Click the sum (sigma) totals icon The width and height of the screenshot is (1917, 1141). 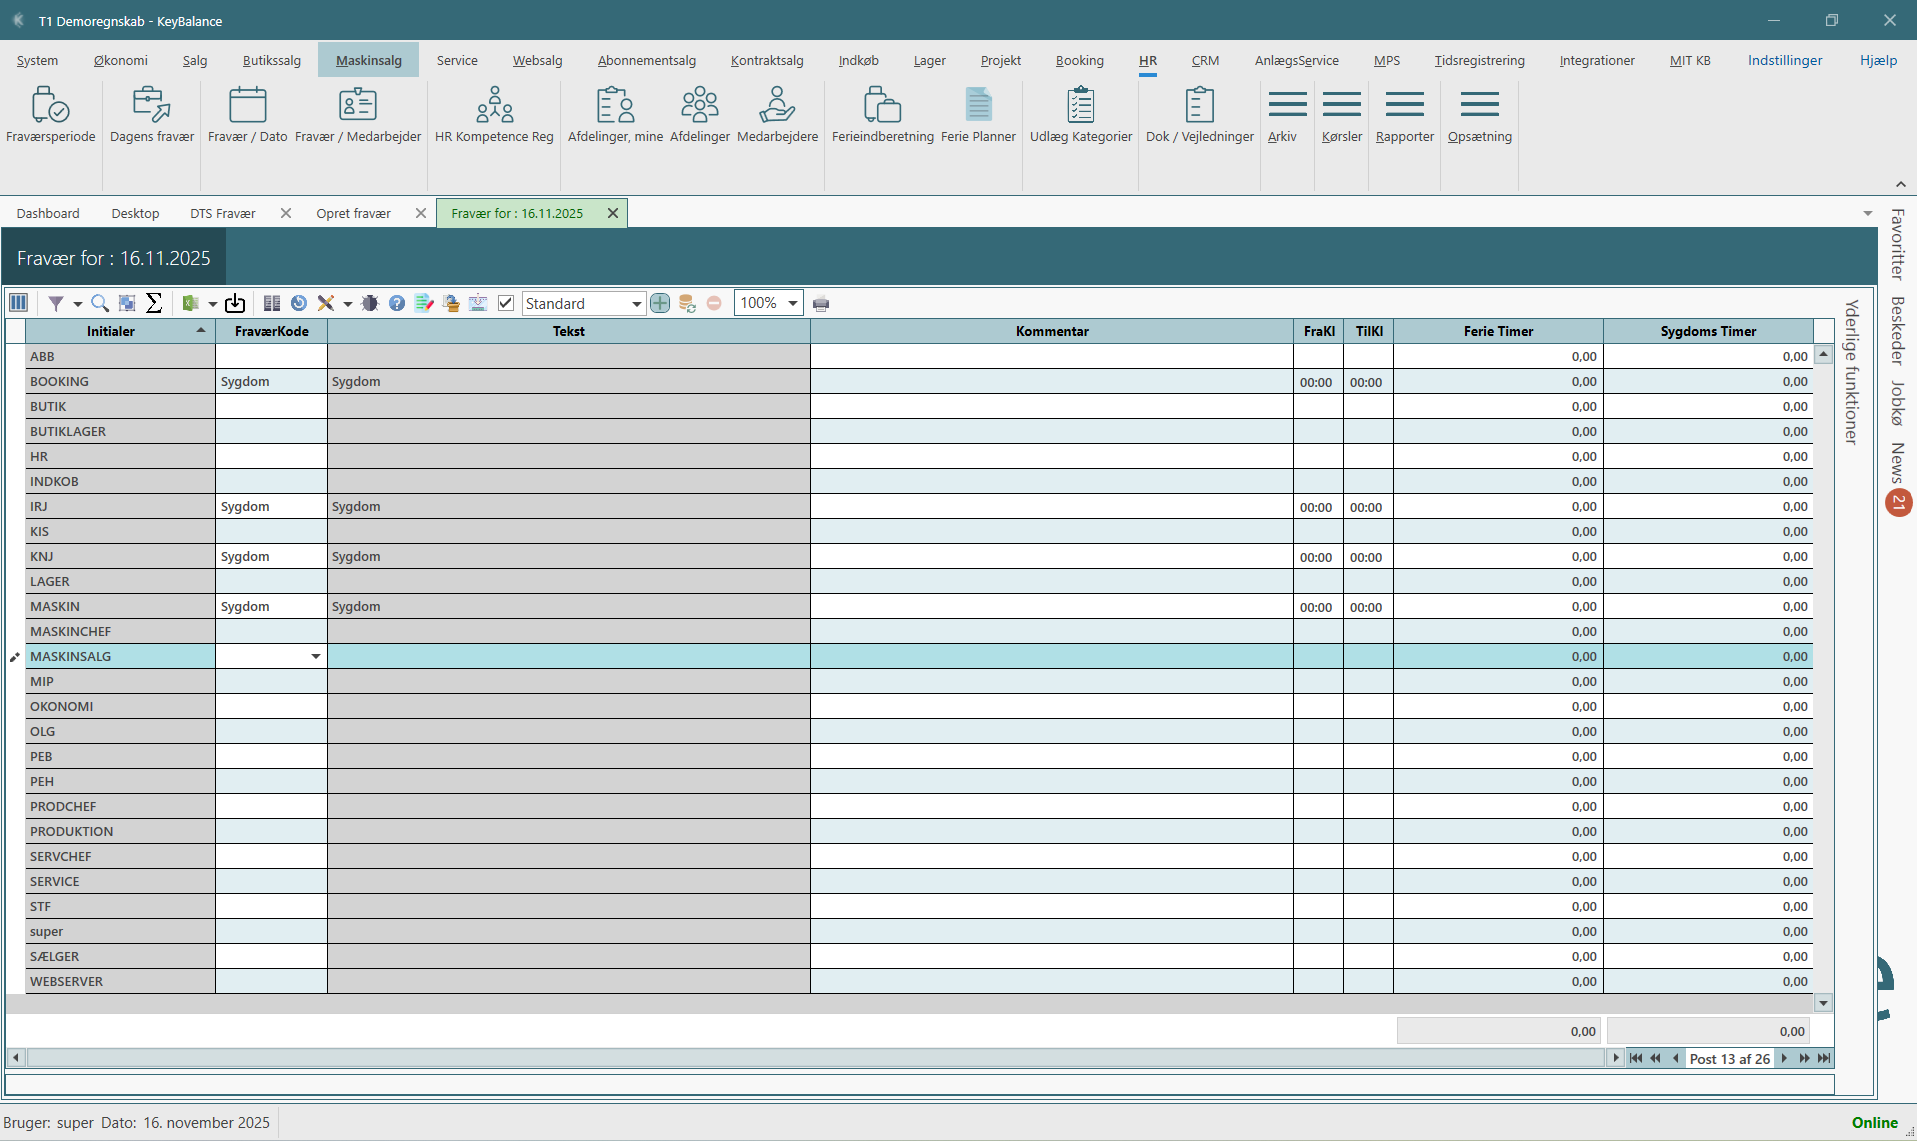(x=154, y=303)
